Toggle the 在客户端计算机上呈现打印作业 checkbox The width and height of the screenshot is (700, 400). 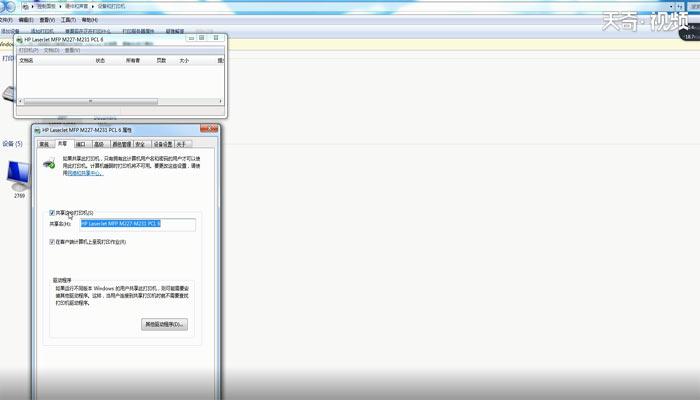point(52,242)
